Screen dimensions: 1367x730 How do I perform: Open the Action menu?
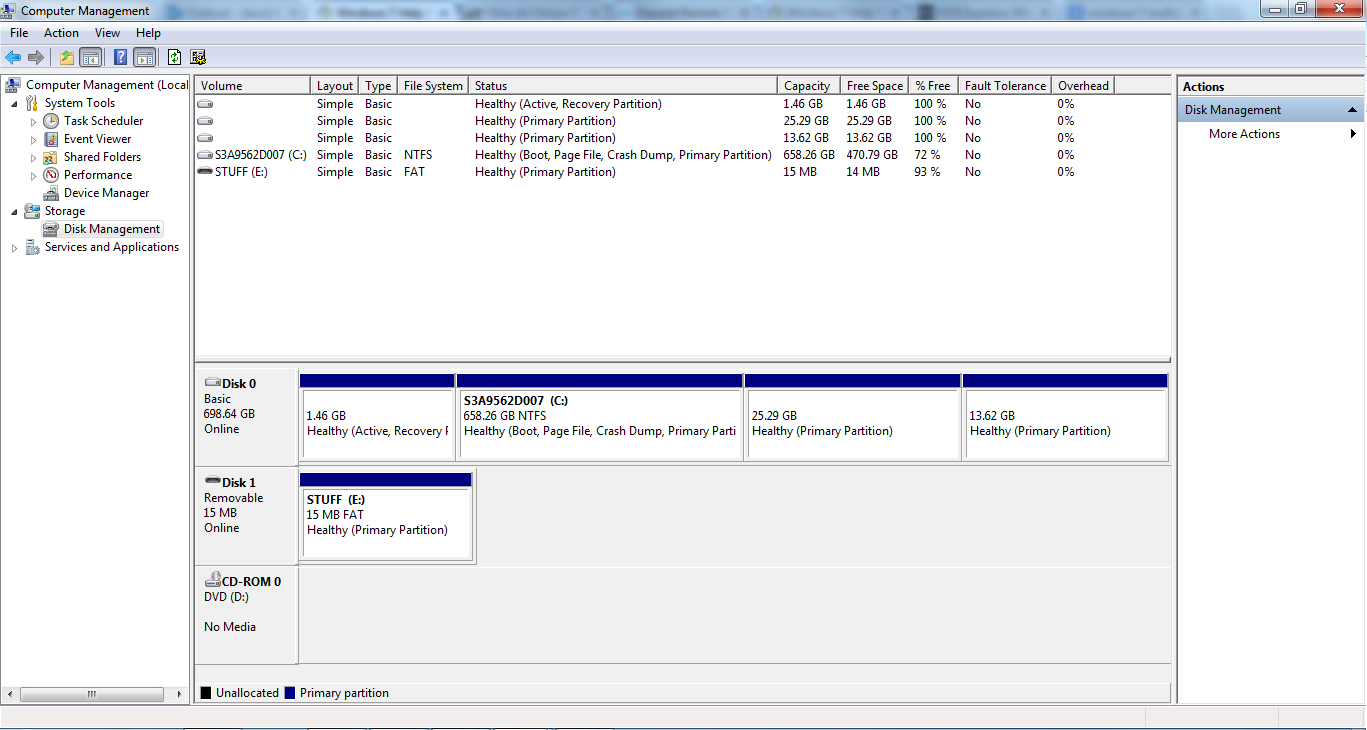[61, 33]
